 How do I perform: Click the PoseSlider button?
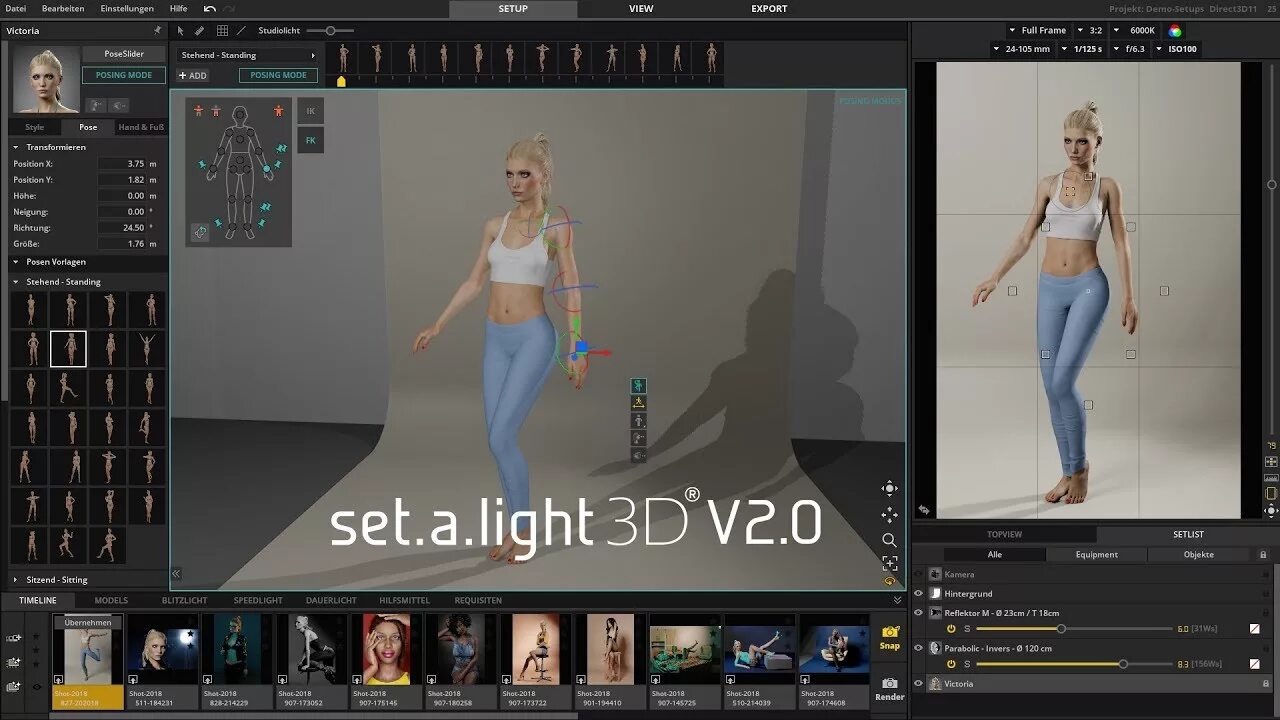(124, 54)
